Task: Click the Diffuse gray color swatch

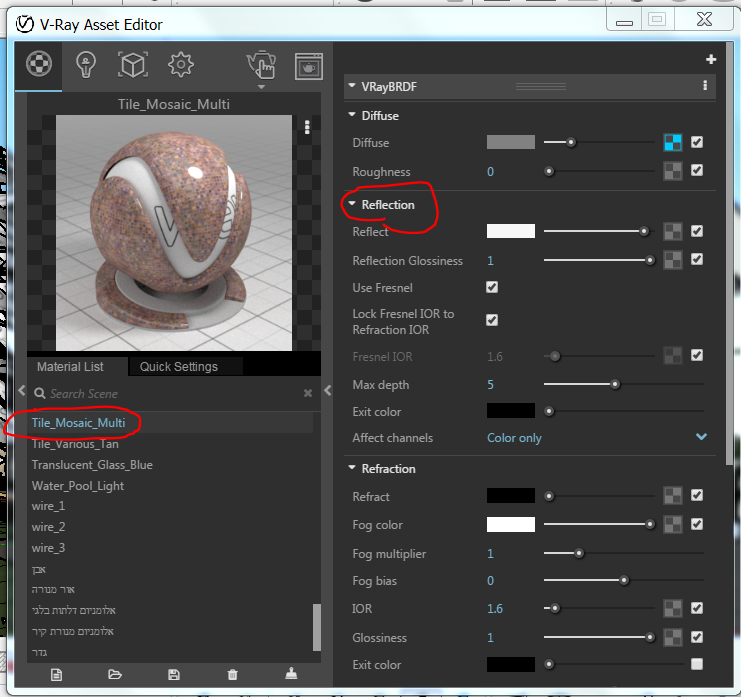Action: pos(511,142)
